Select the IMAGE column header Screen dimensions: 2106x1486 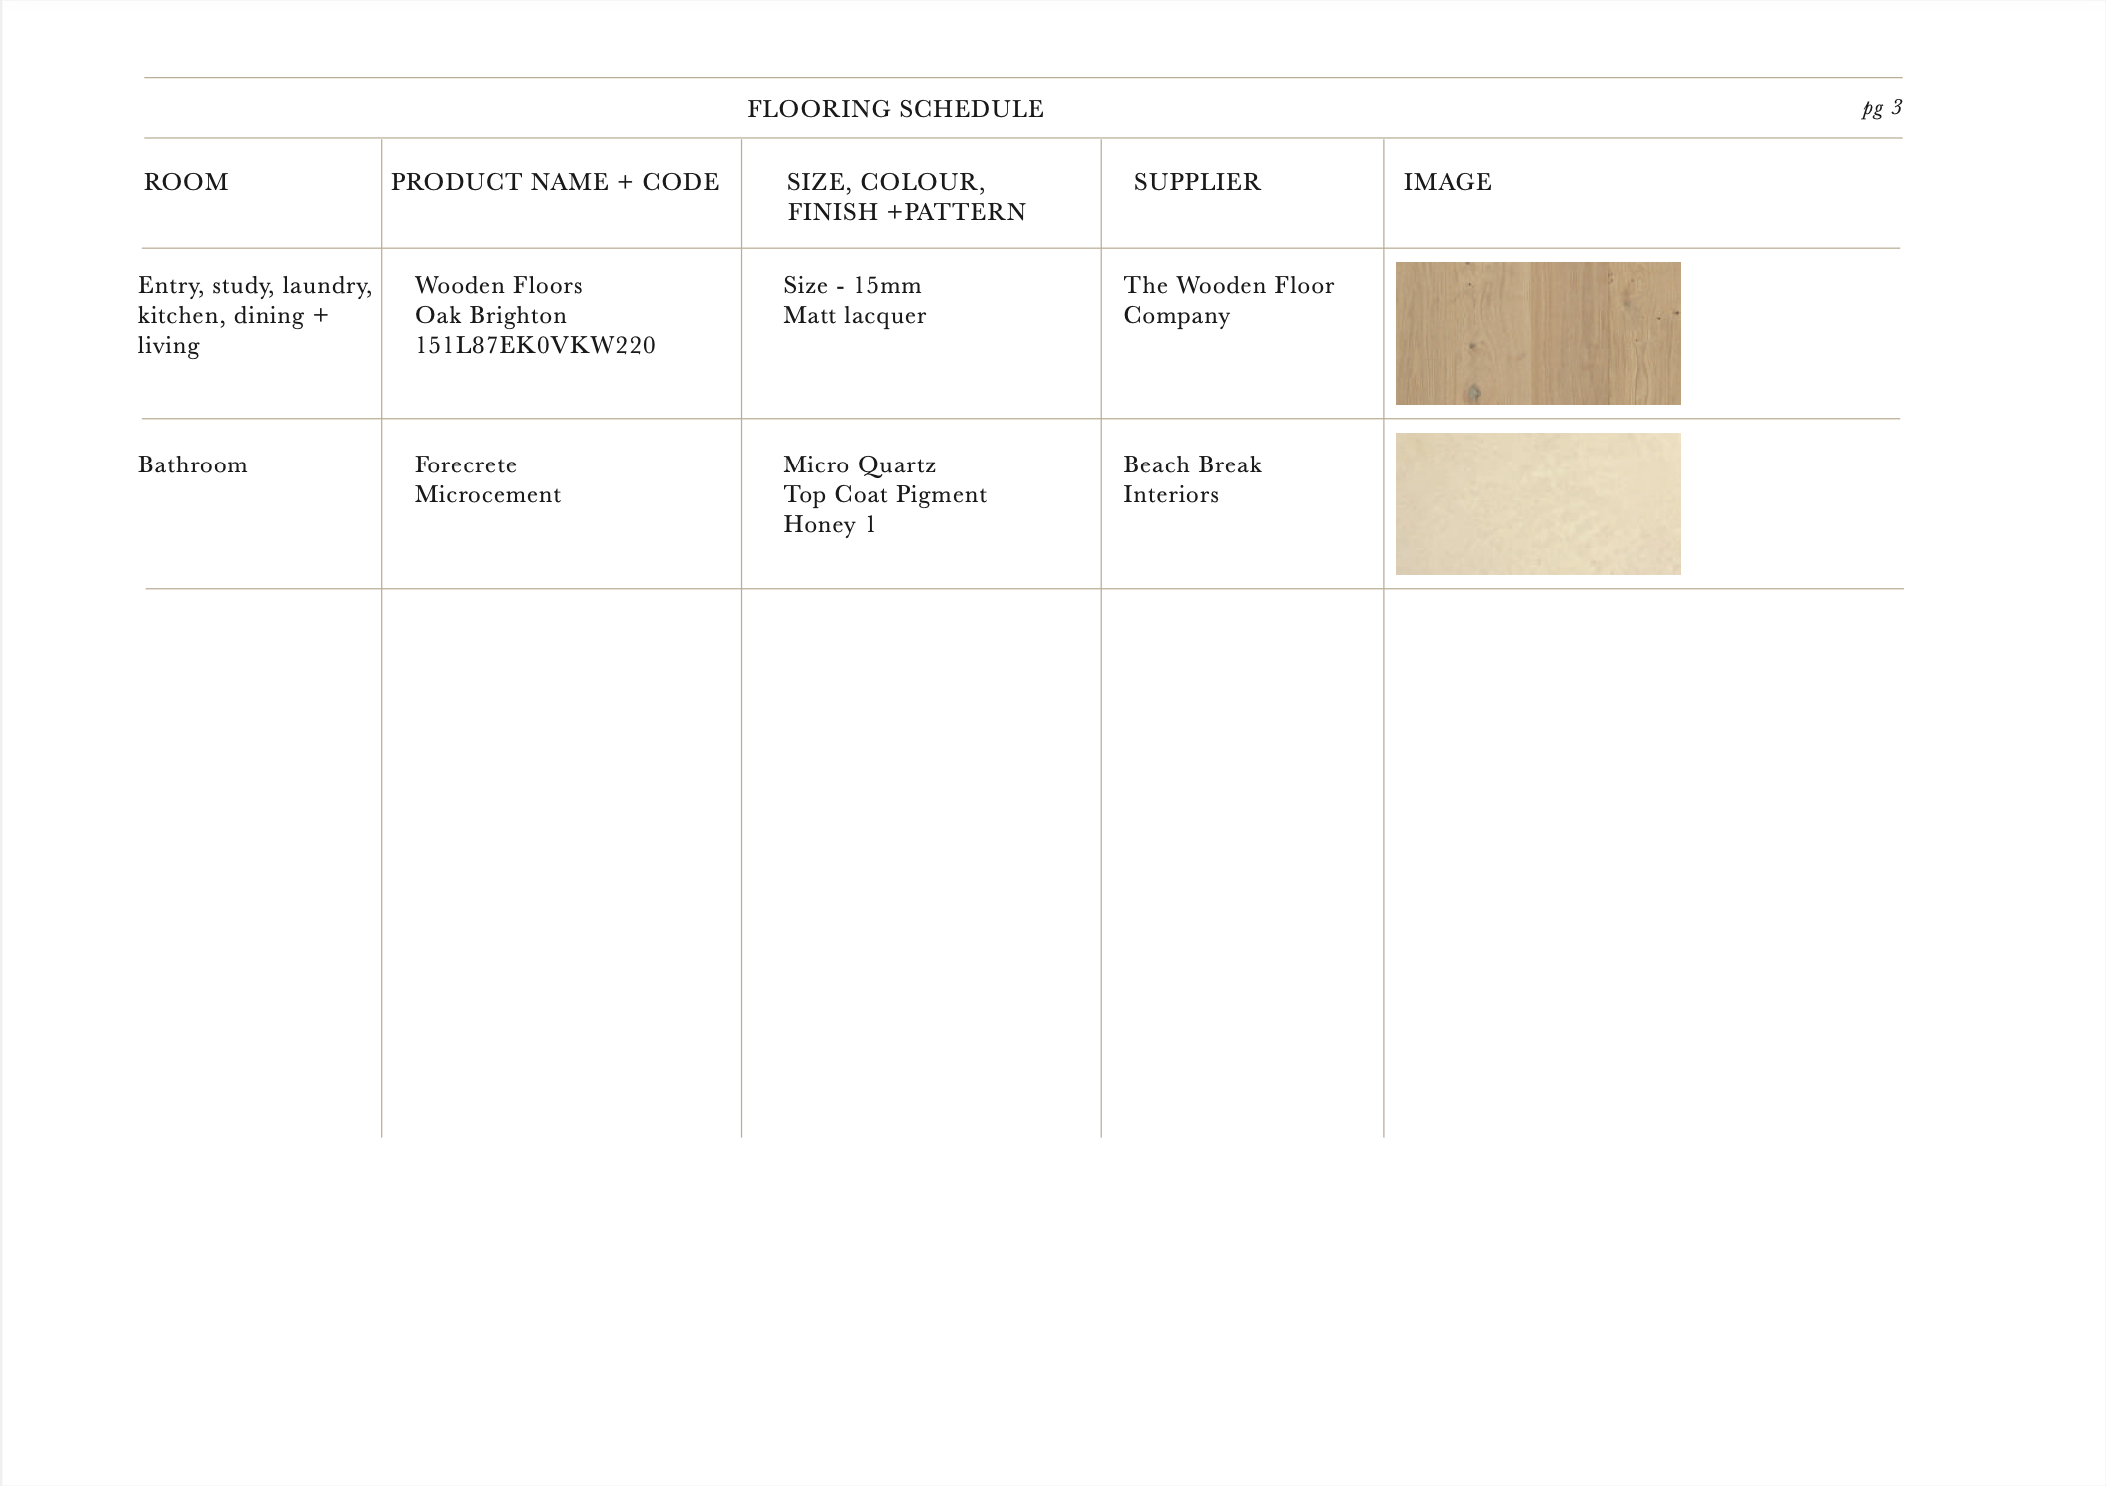[1447, 182]
